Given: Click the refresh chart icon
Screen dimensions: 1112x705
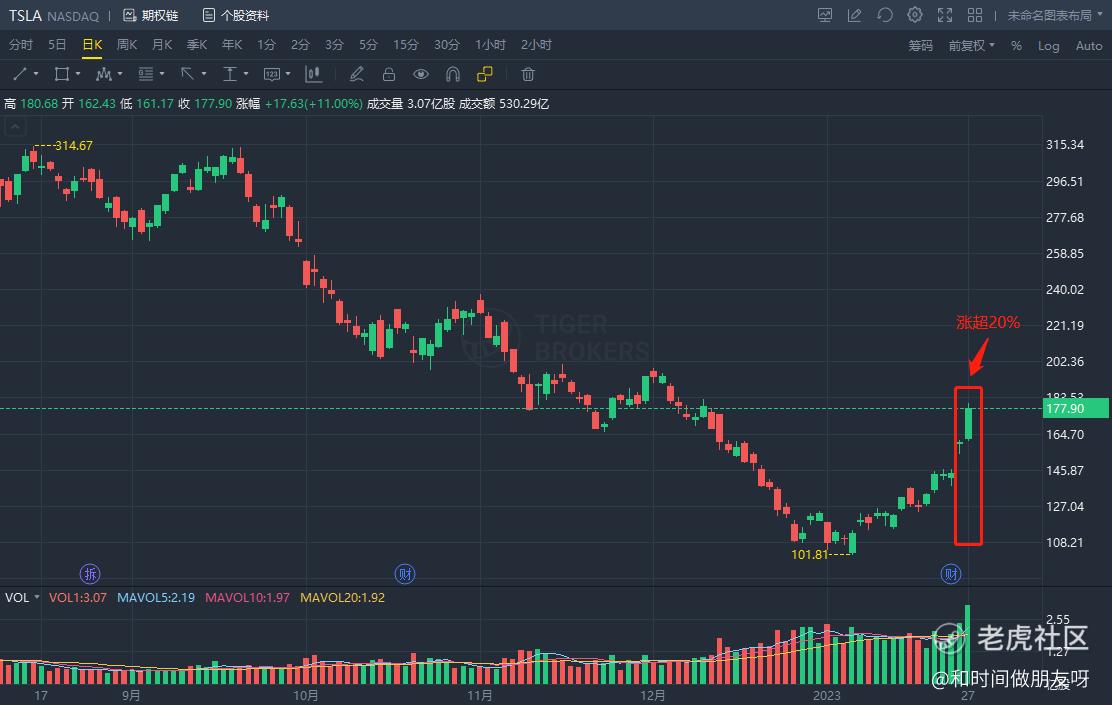Looking at the screenshot, I should click(884, 15).
